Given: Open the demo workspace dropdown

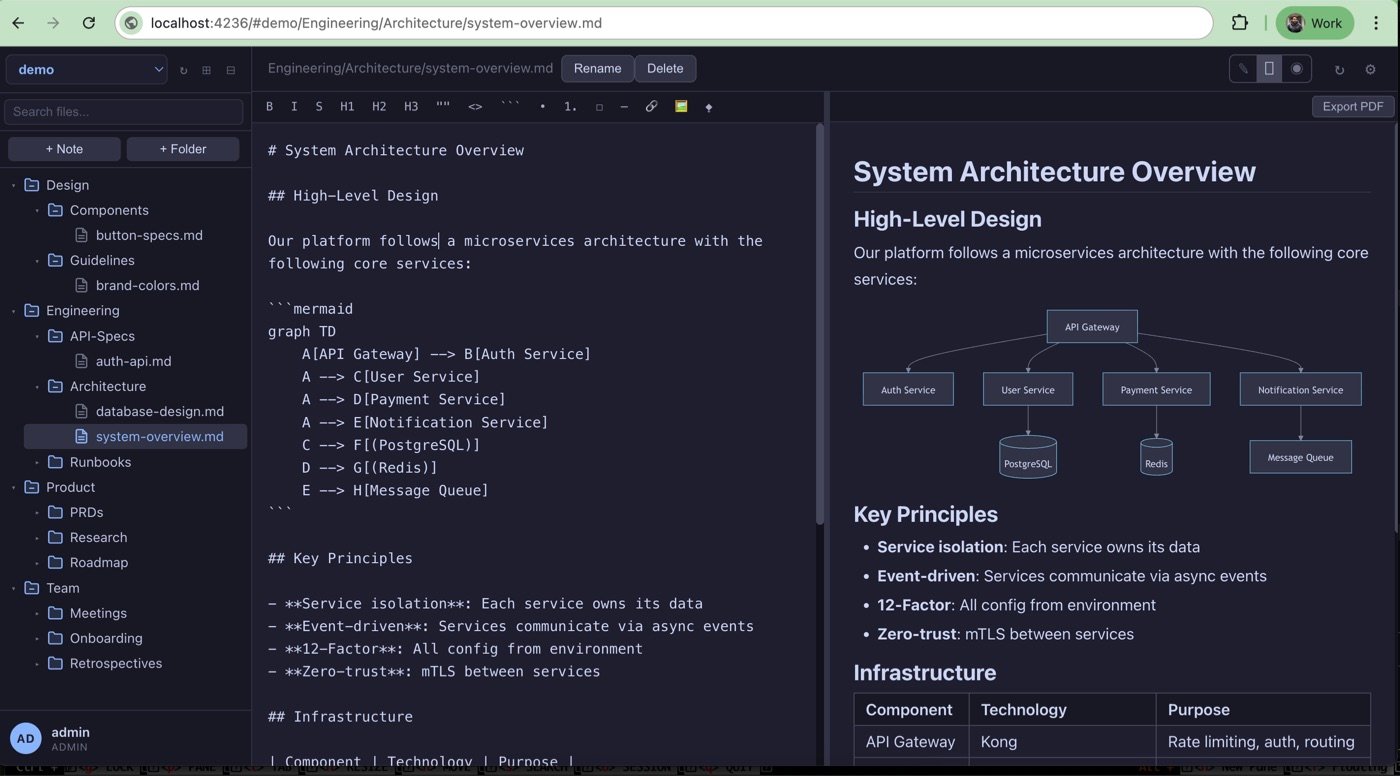Looking at the screenshot, I should 87,69.
